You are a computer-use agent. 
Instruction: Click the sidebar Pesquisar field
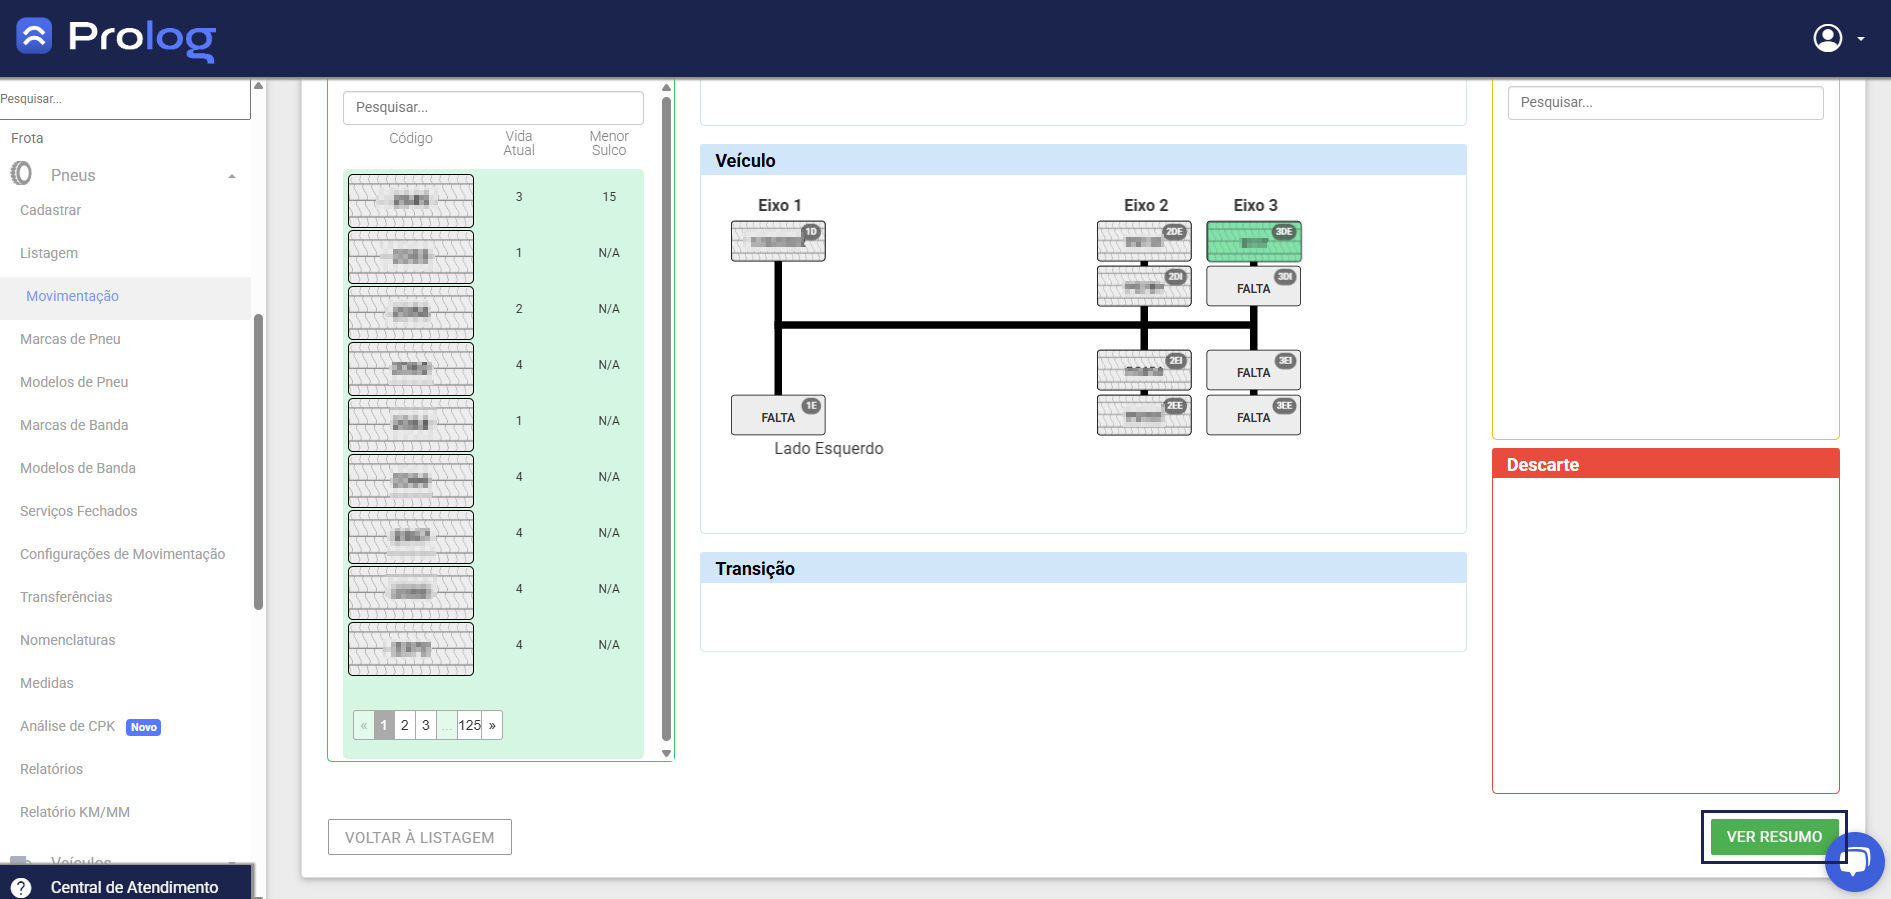[x=124, y=99]
